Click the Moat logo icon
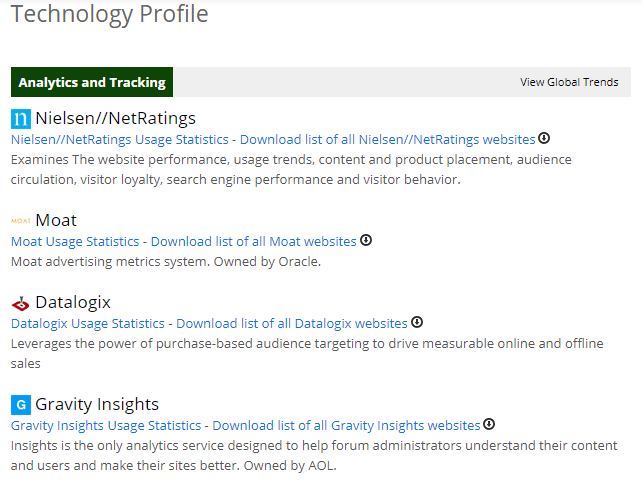 [20, 221]
